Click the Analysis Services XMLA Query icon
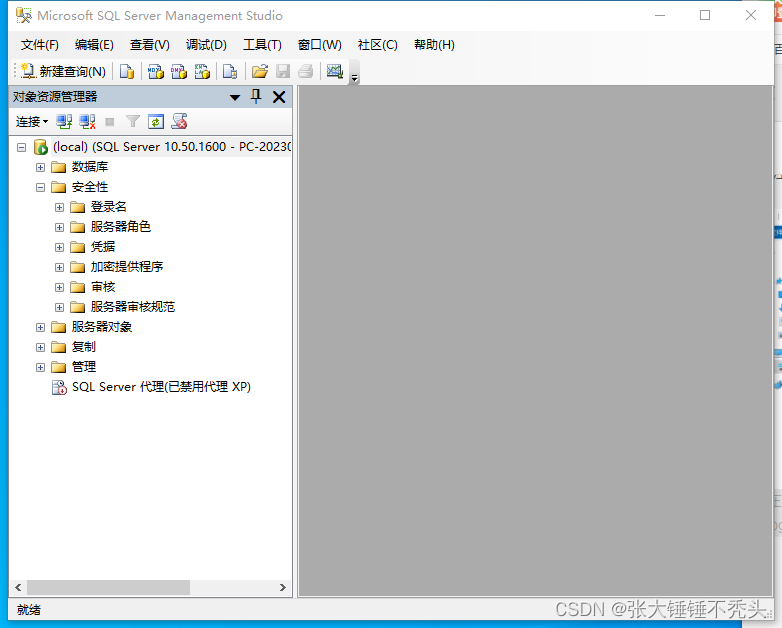Screen dimensions: 782x628 [x=202, y=72]
